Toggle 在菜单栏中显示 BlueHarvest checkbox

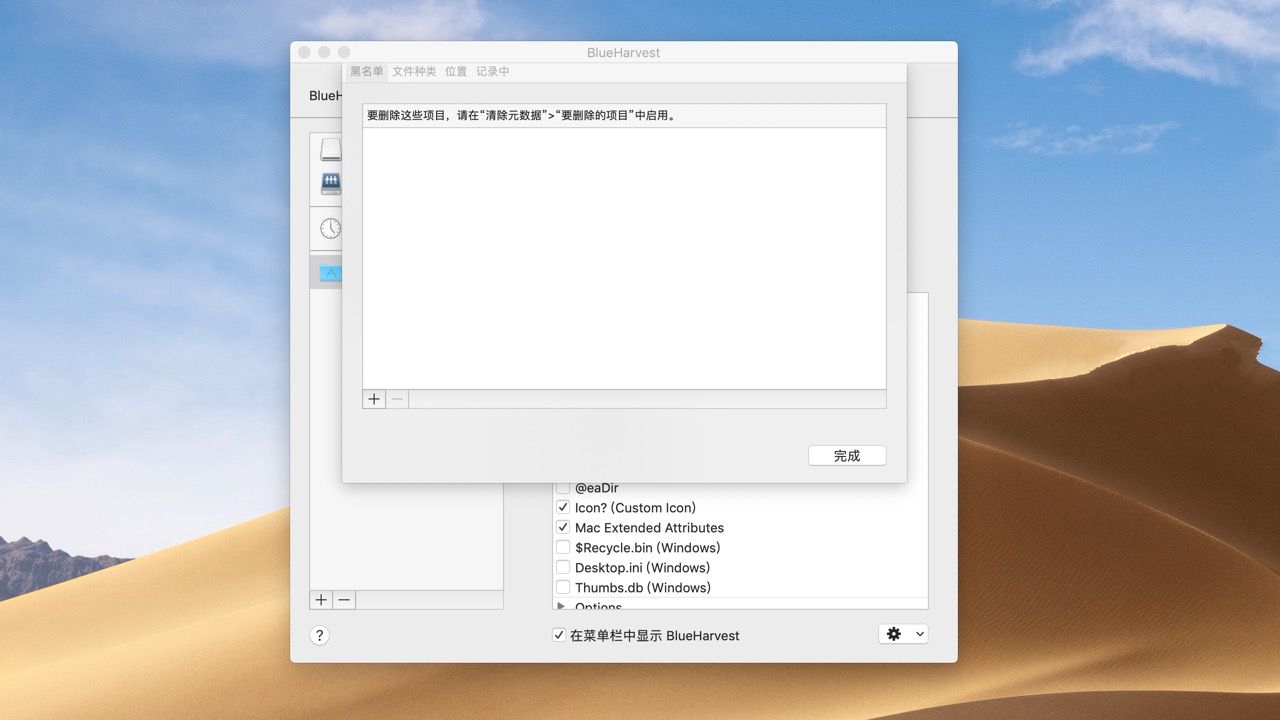(x=559, y=635)
